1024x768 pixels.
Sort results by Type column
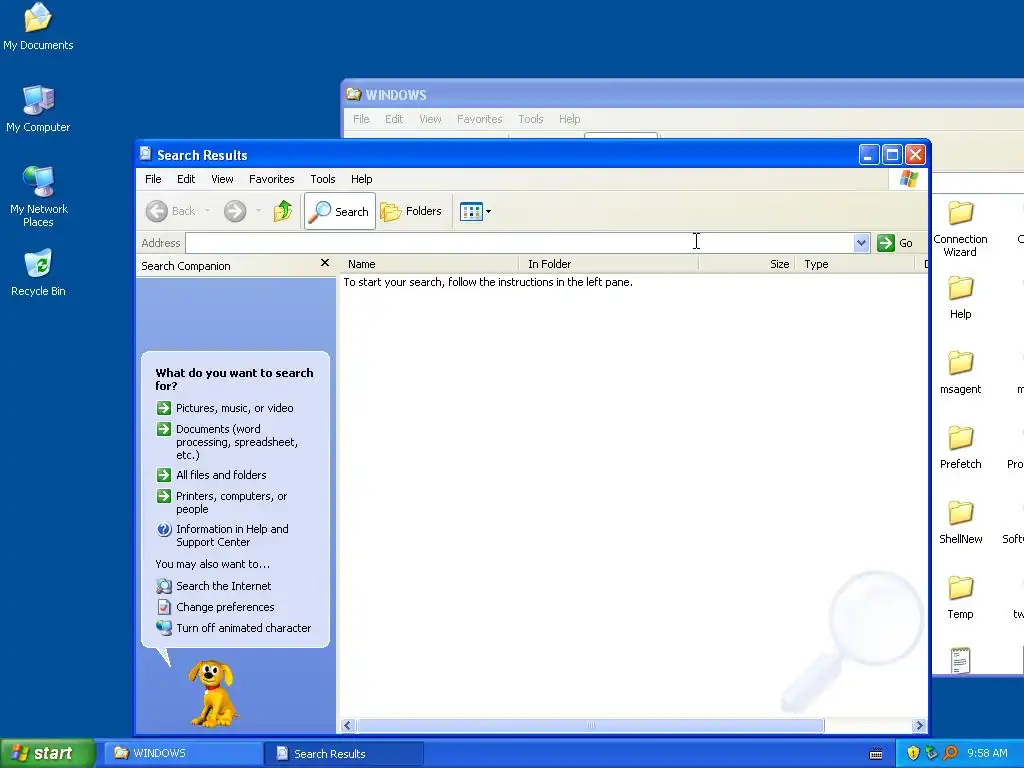(856, 264)
